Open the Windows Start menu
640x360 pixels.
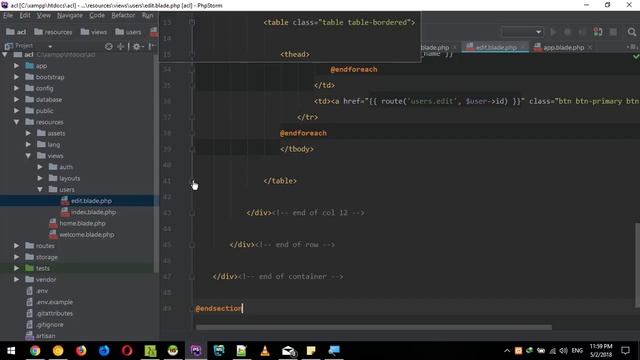[x=11, y=351]
